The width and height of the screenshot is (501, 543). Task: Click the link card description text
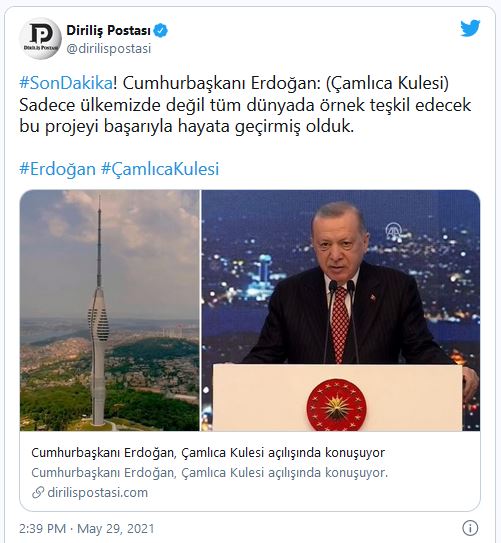coord(209,473)
